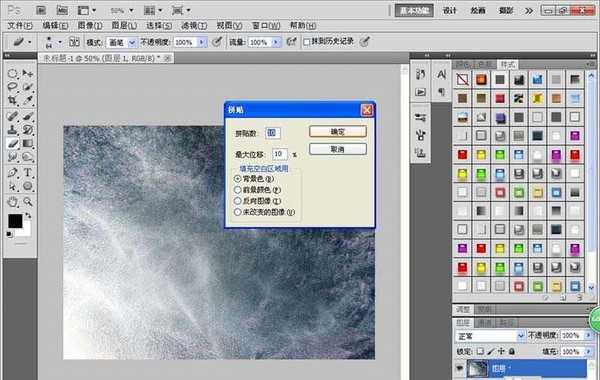
Task: Click the foreground black color swatch
Action: (14, 220)
